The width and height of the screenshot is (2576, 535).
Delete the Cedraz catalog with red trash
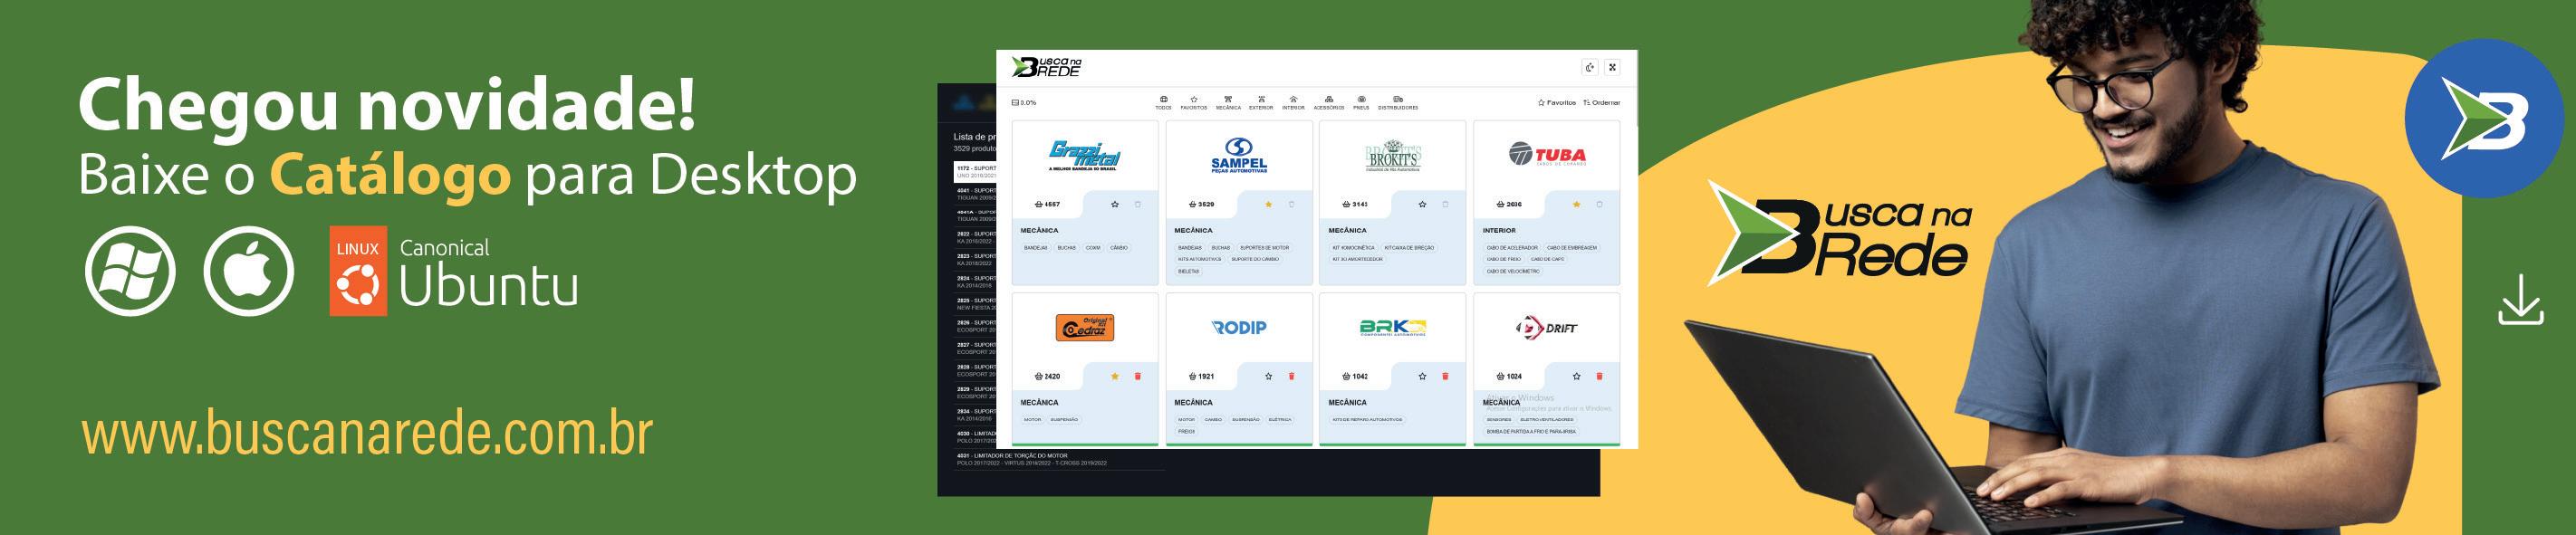click(1138, 376)
